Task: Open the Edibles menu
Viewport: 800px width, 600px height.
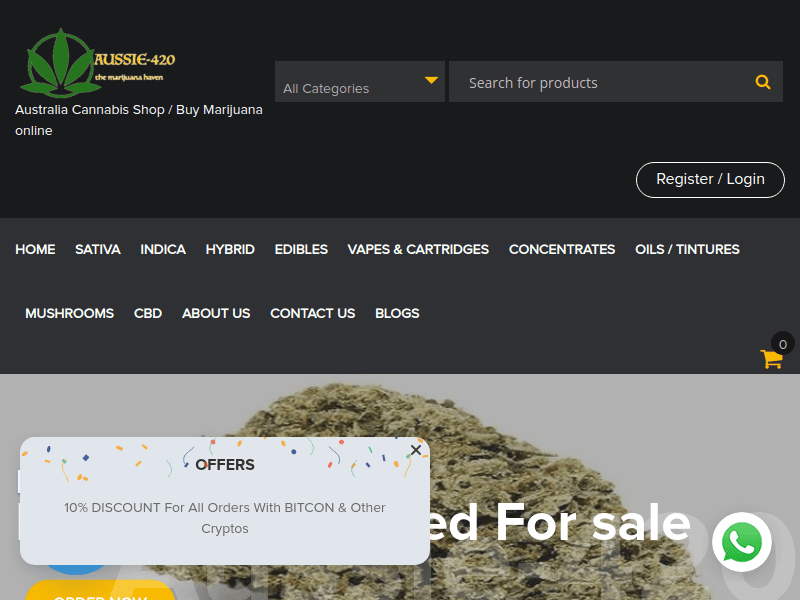Action: (x=301, y=249)
